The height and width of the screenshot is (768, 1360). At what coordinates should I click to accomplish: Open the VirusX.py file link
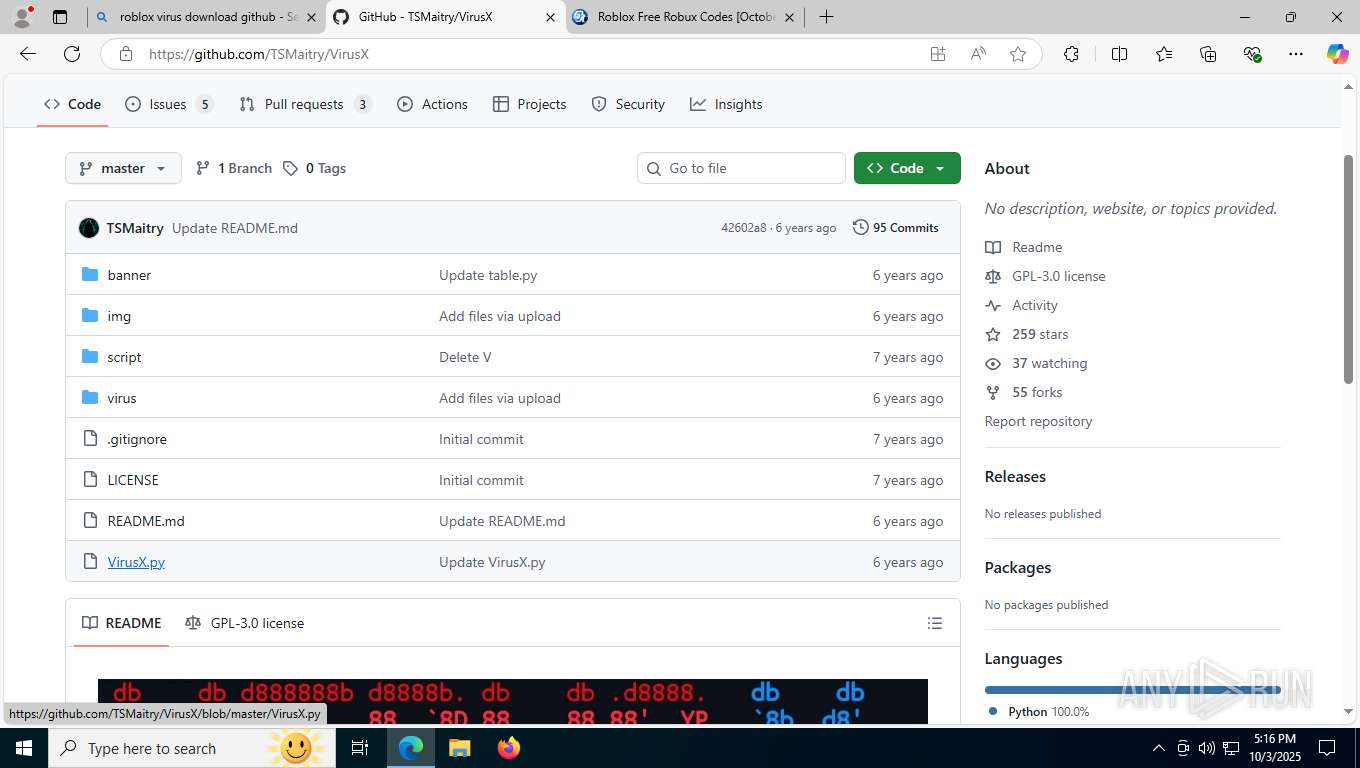click(x=136, y=562)
